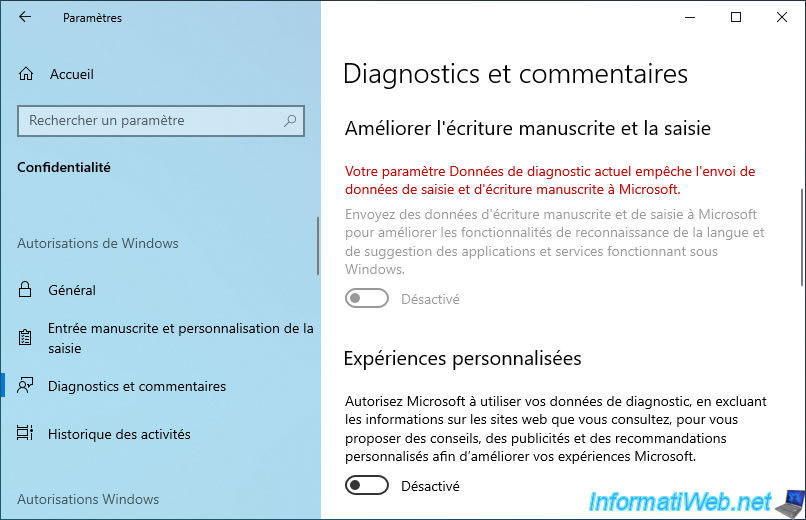The height and width of the screenshot is (520, 806).
Task: Click the timeline icon for Historique des activités
Action: pos(25,433)
